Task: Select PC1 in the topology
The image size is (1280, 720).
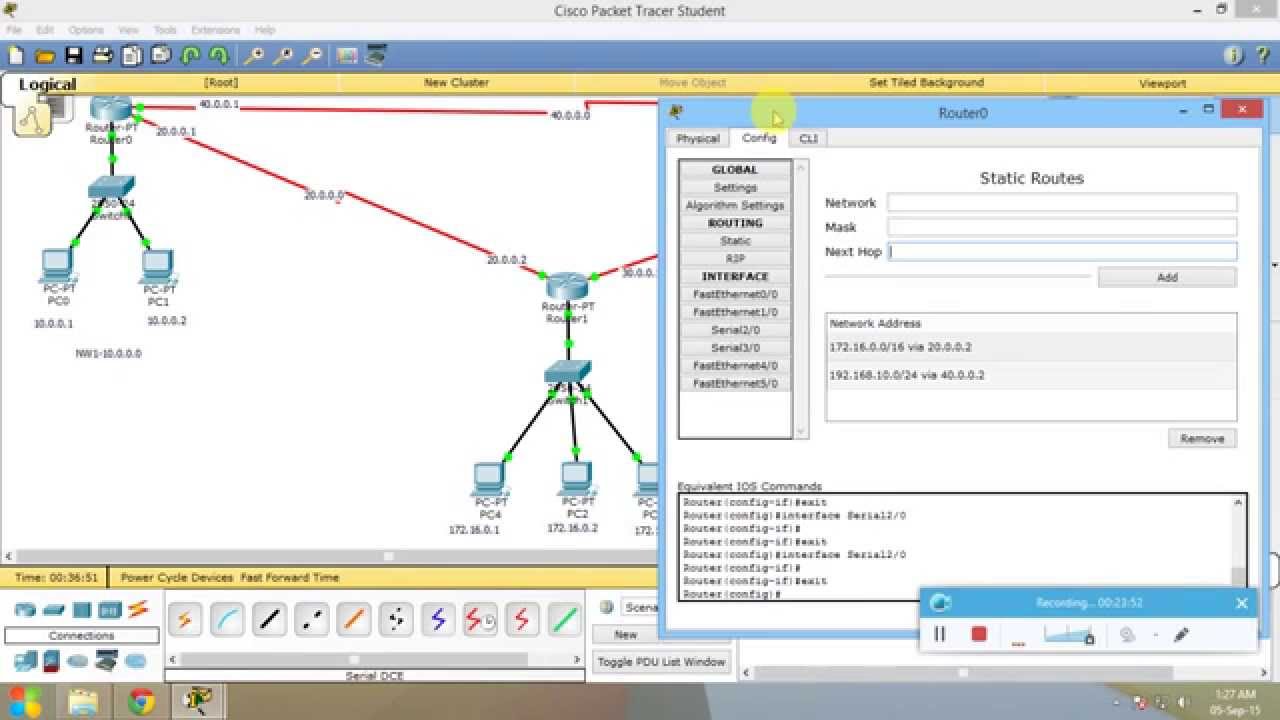Action: (x=157, y=267)
